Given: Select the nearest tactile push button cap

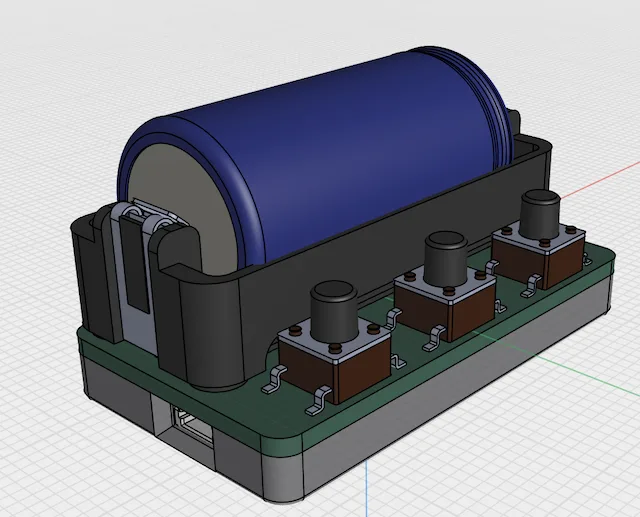Looking at the screenshot, I should click(334, 311).
